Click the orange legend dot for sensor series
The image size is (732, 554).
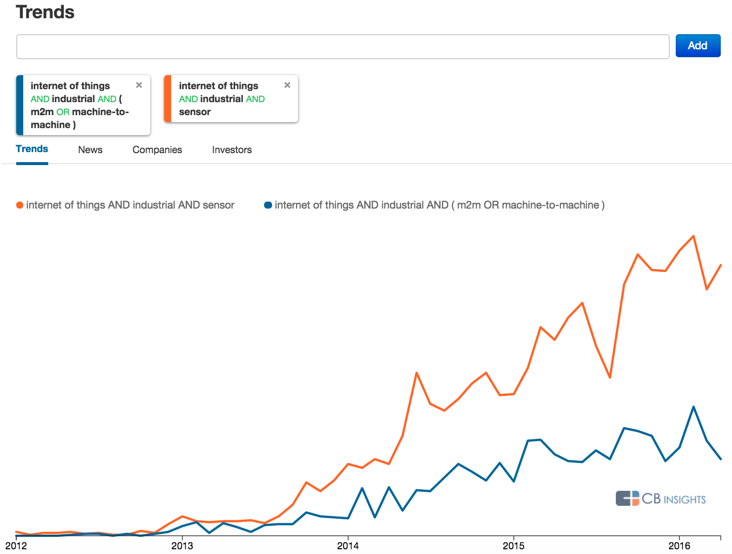click(x=19, y=205)
